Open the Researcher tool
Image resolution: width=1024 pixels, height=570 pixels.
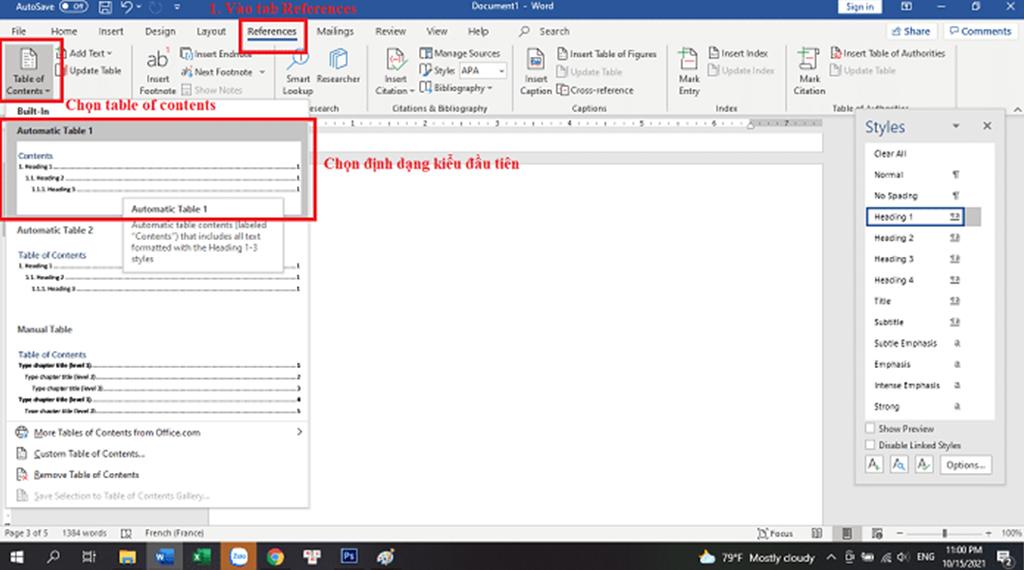tap(338, 65)
